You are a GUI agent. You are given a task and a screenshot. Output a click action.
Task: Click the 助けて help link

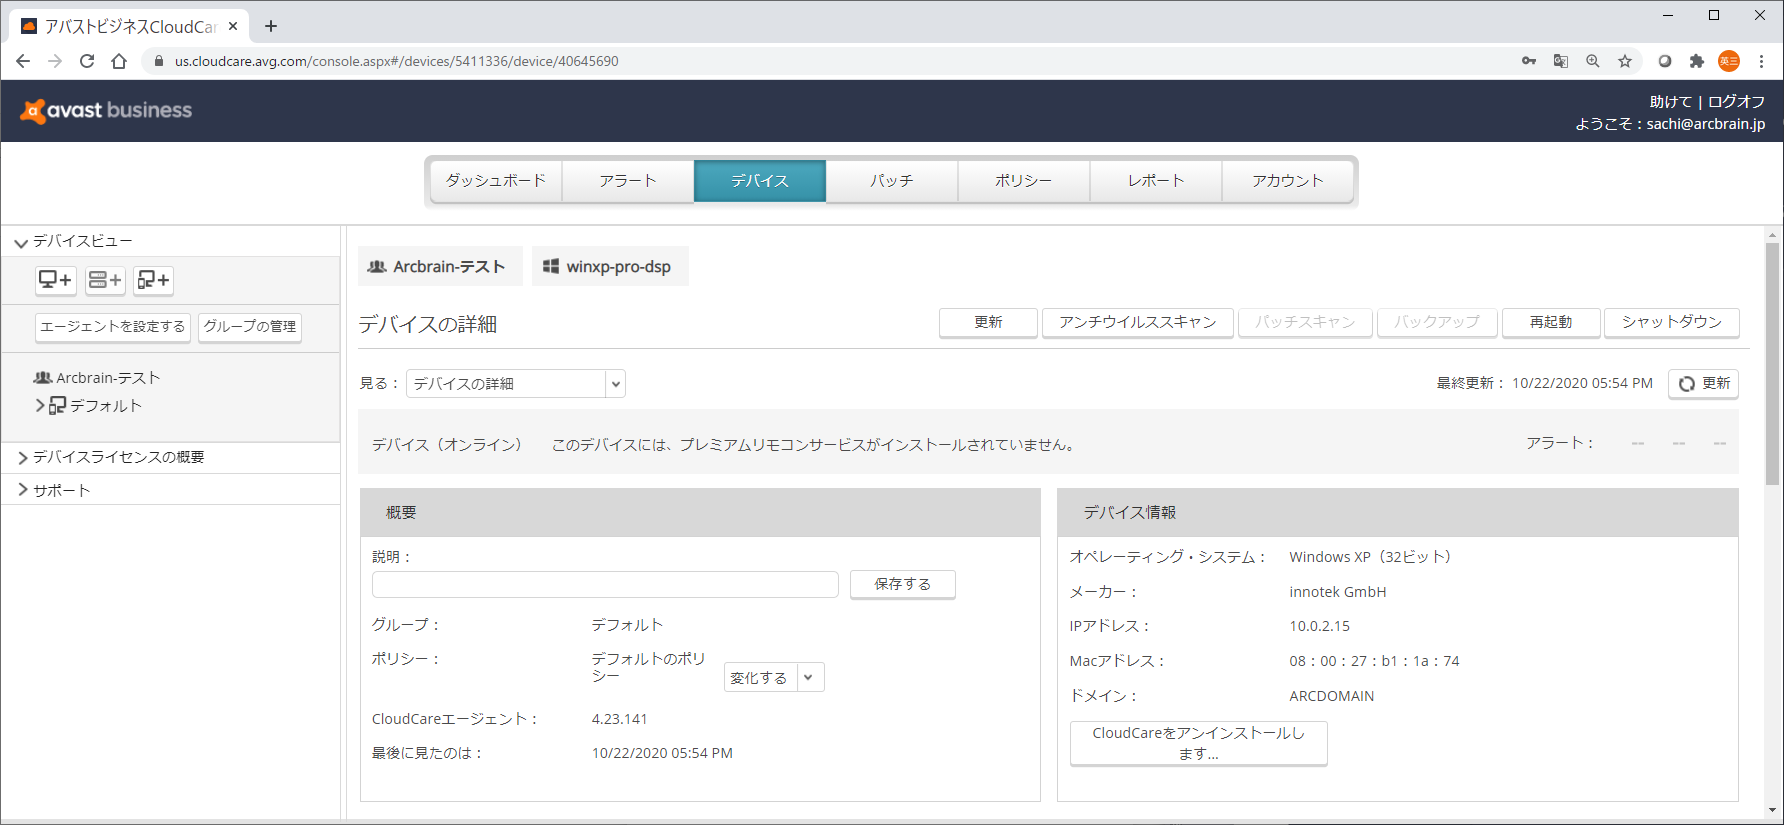pos(1670,102)
